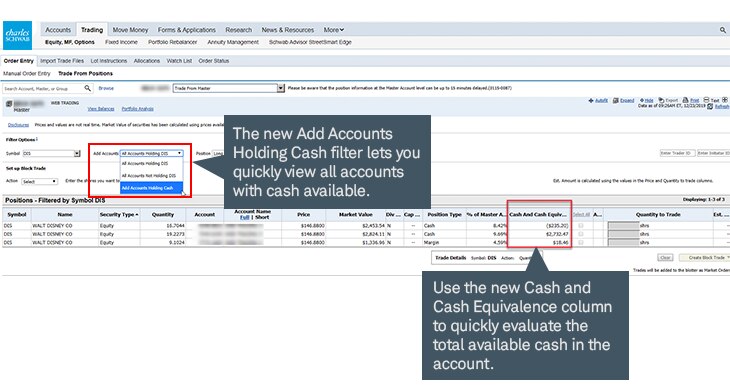Open the Portfolio Analysis link
The image size is (730, 390).
[x=137, y=109]
